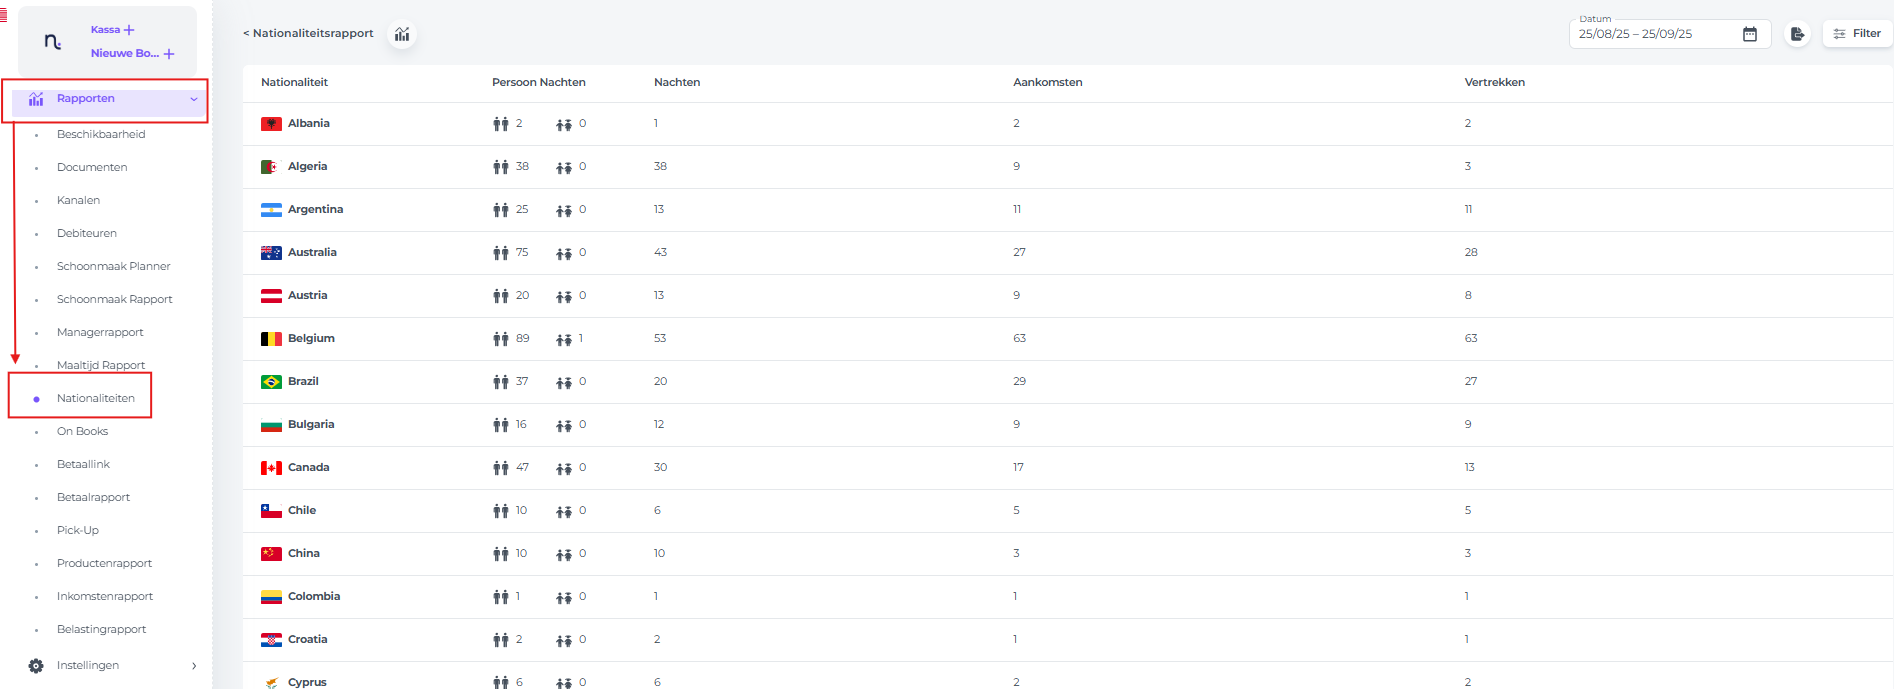Viewport: 1894px width, 689px height.
Task: Click the chart icon next to Nationaliteitsrapport
Action: tap(402, 34)
